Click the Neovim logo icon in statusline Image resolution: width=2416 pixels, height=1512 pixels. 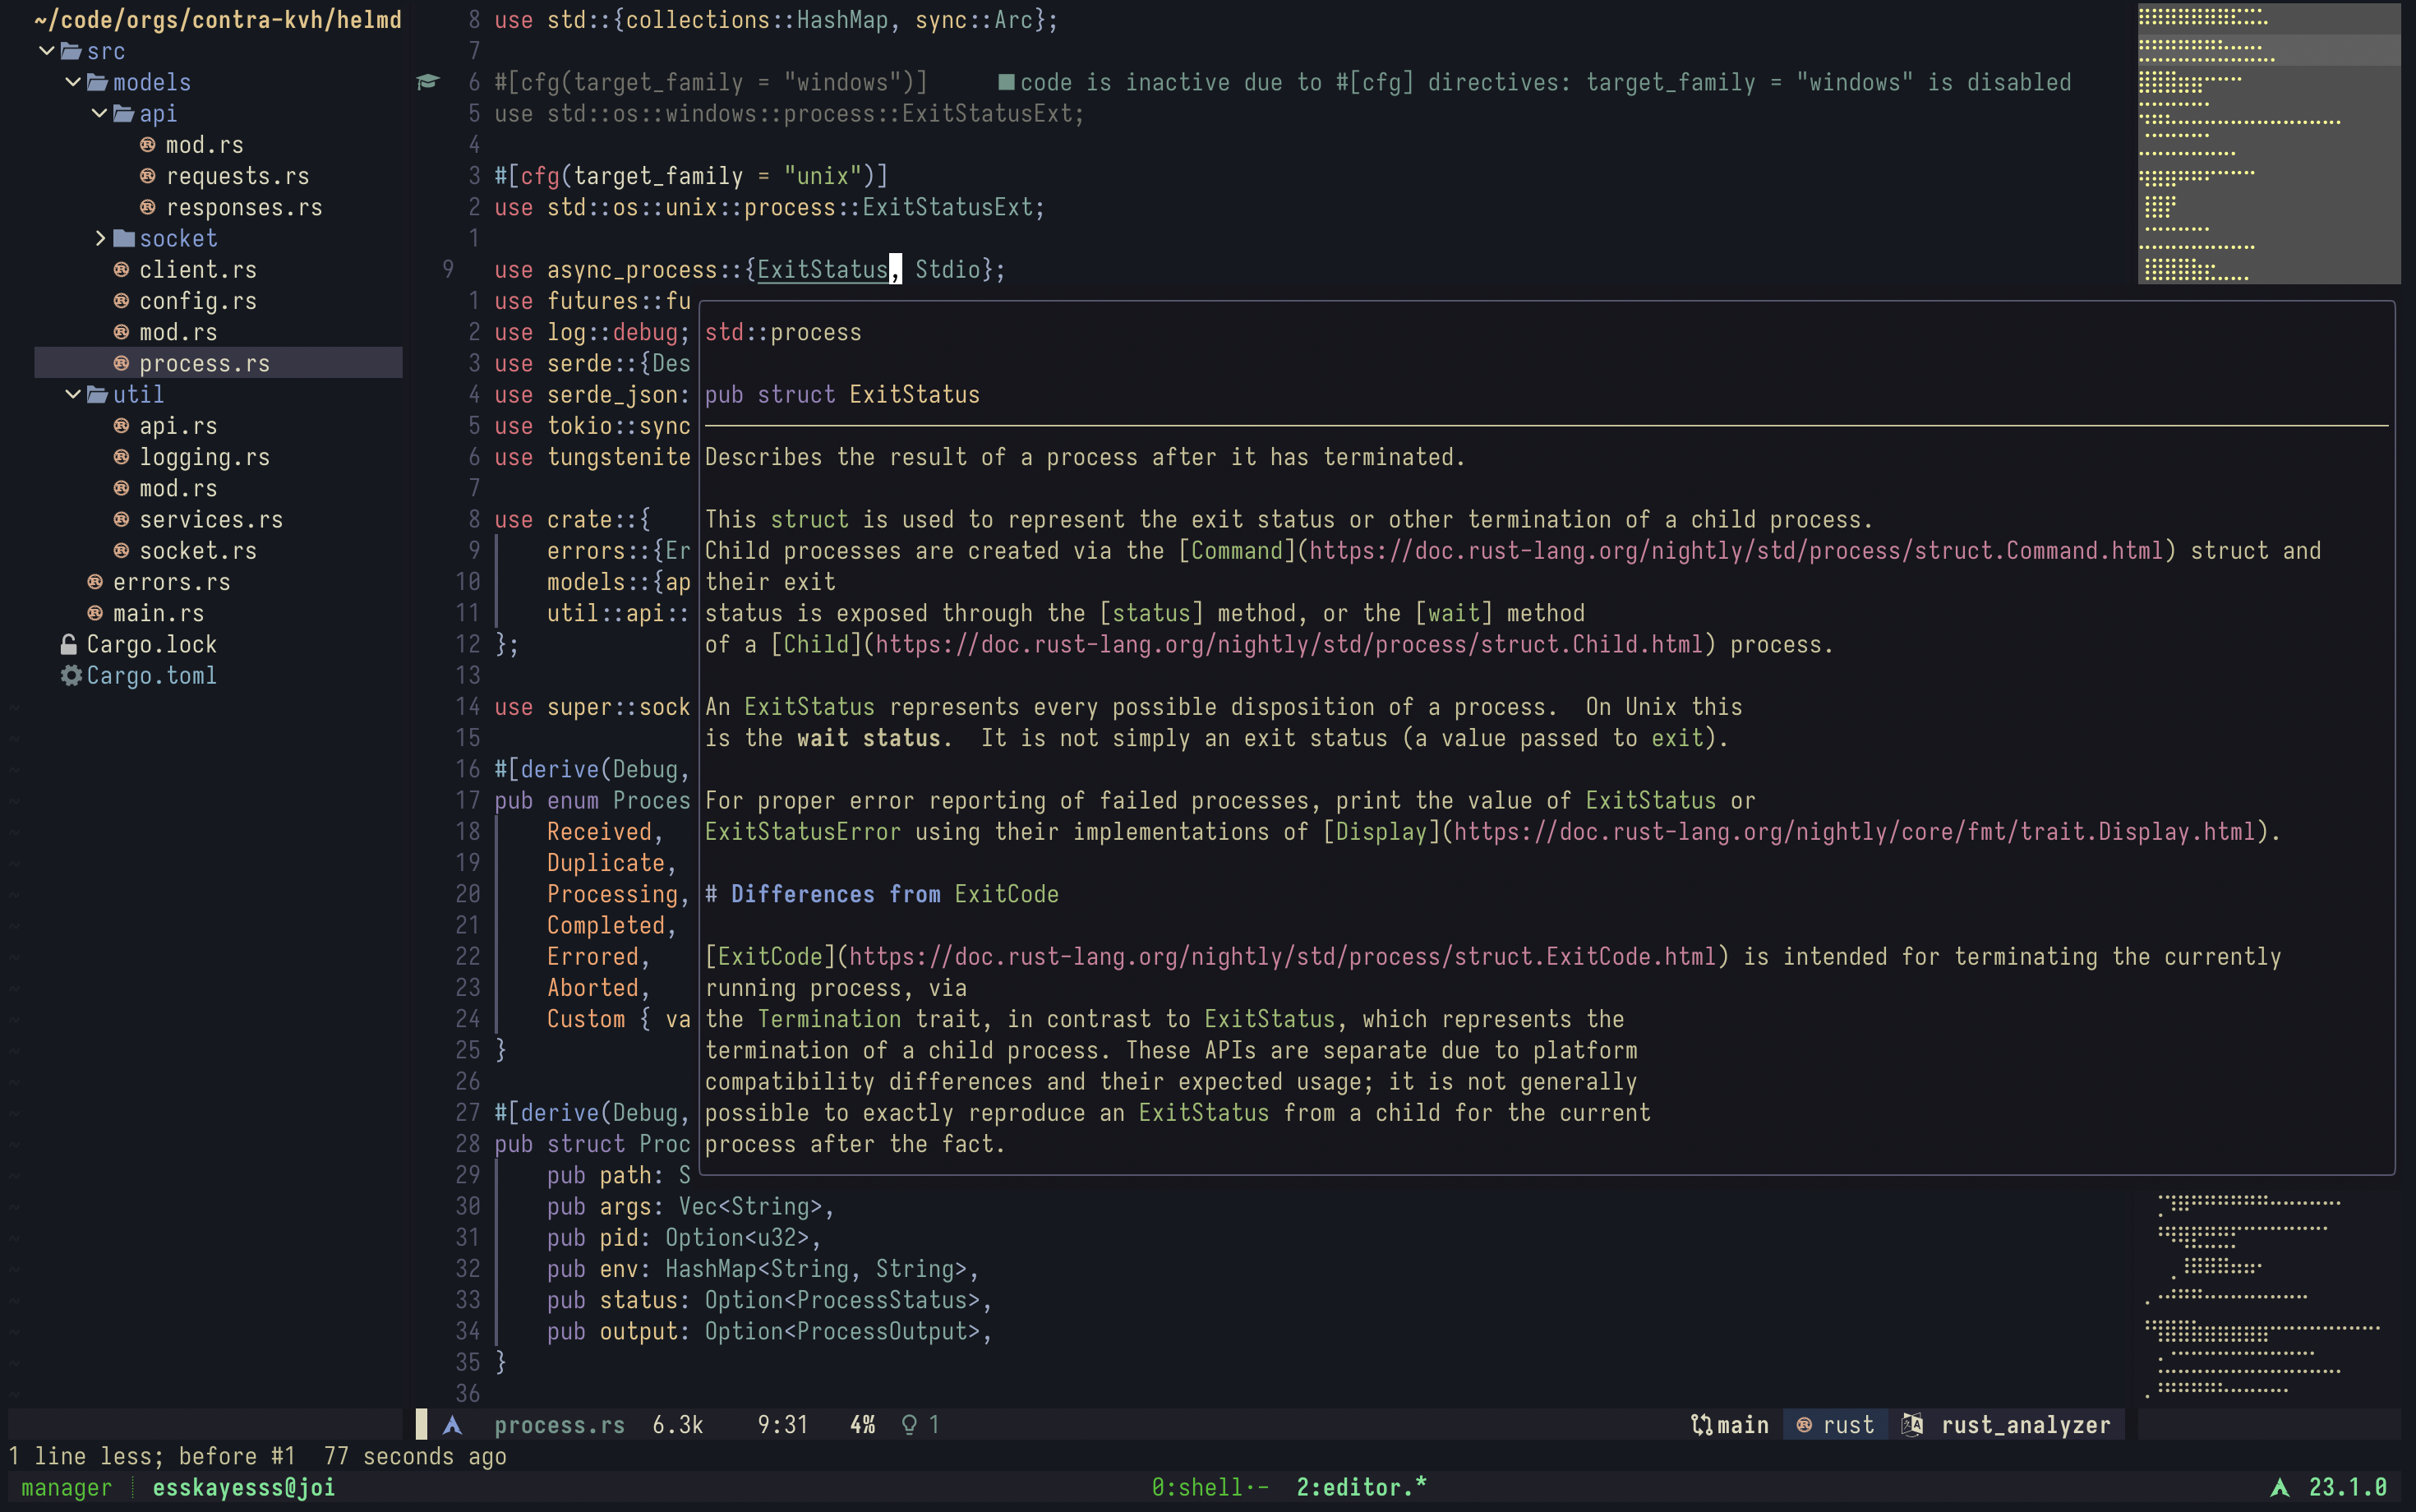click(x=452, y=1425)
